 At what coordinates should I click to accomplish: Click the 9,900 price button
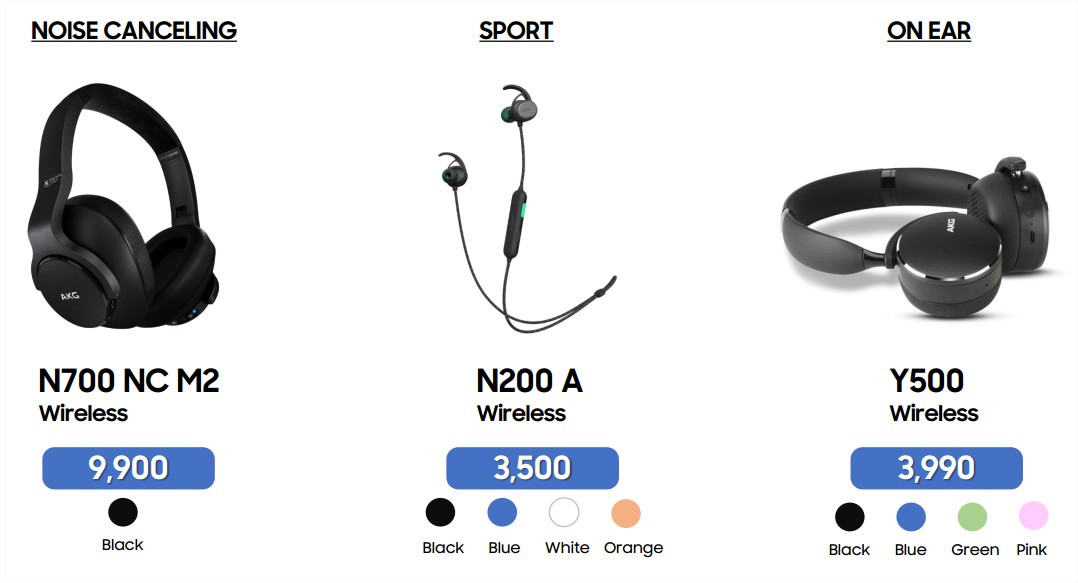(x=129, y=468)
